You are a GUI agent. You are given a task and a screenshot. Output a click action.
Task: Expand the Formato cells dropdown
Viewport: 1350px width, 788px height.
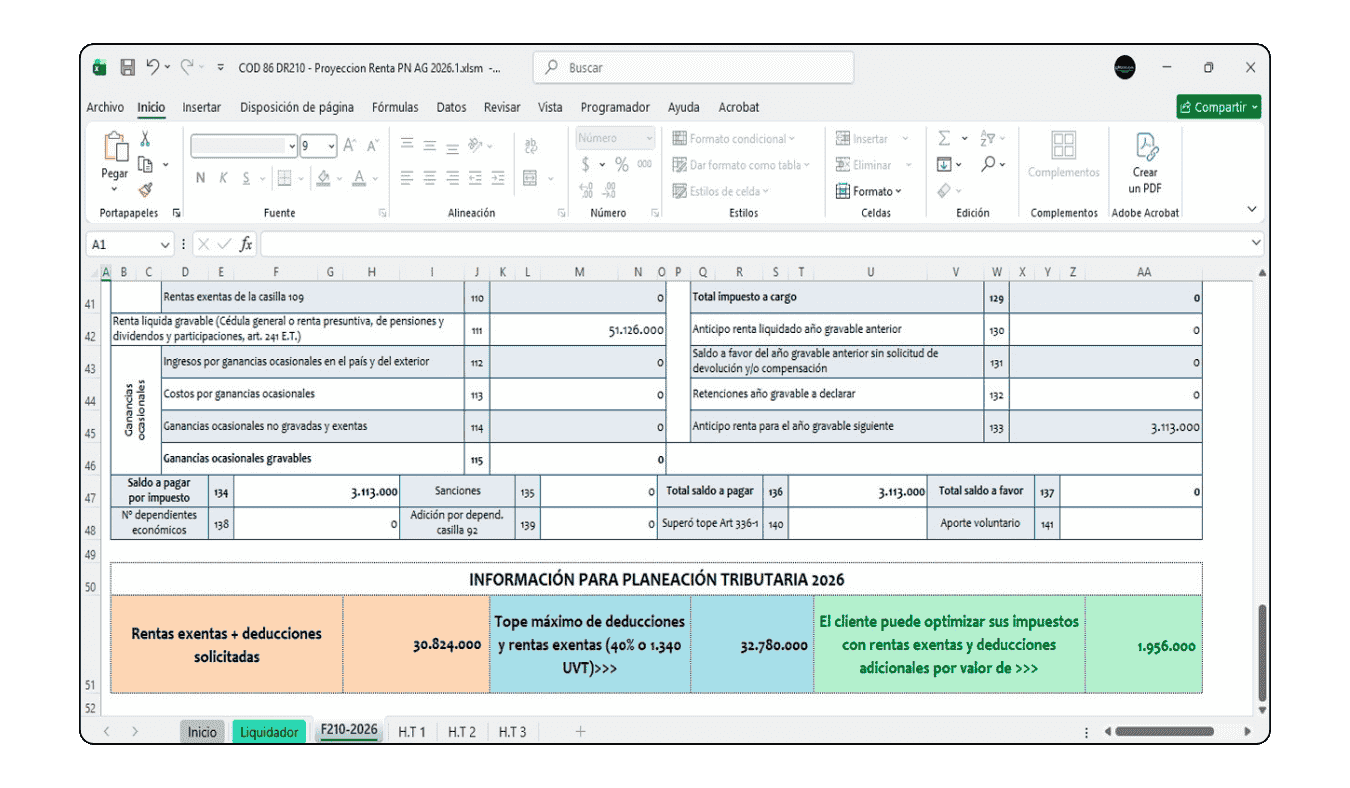[x=869, y=191]
